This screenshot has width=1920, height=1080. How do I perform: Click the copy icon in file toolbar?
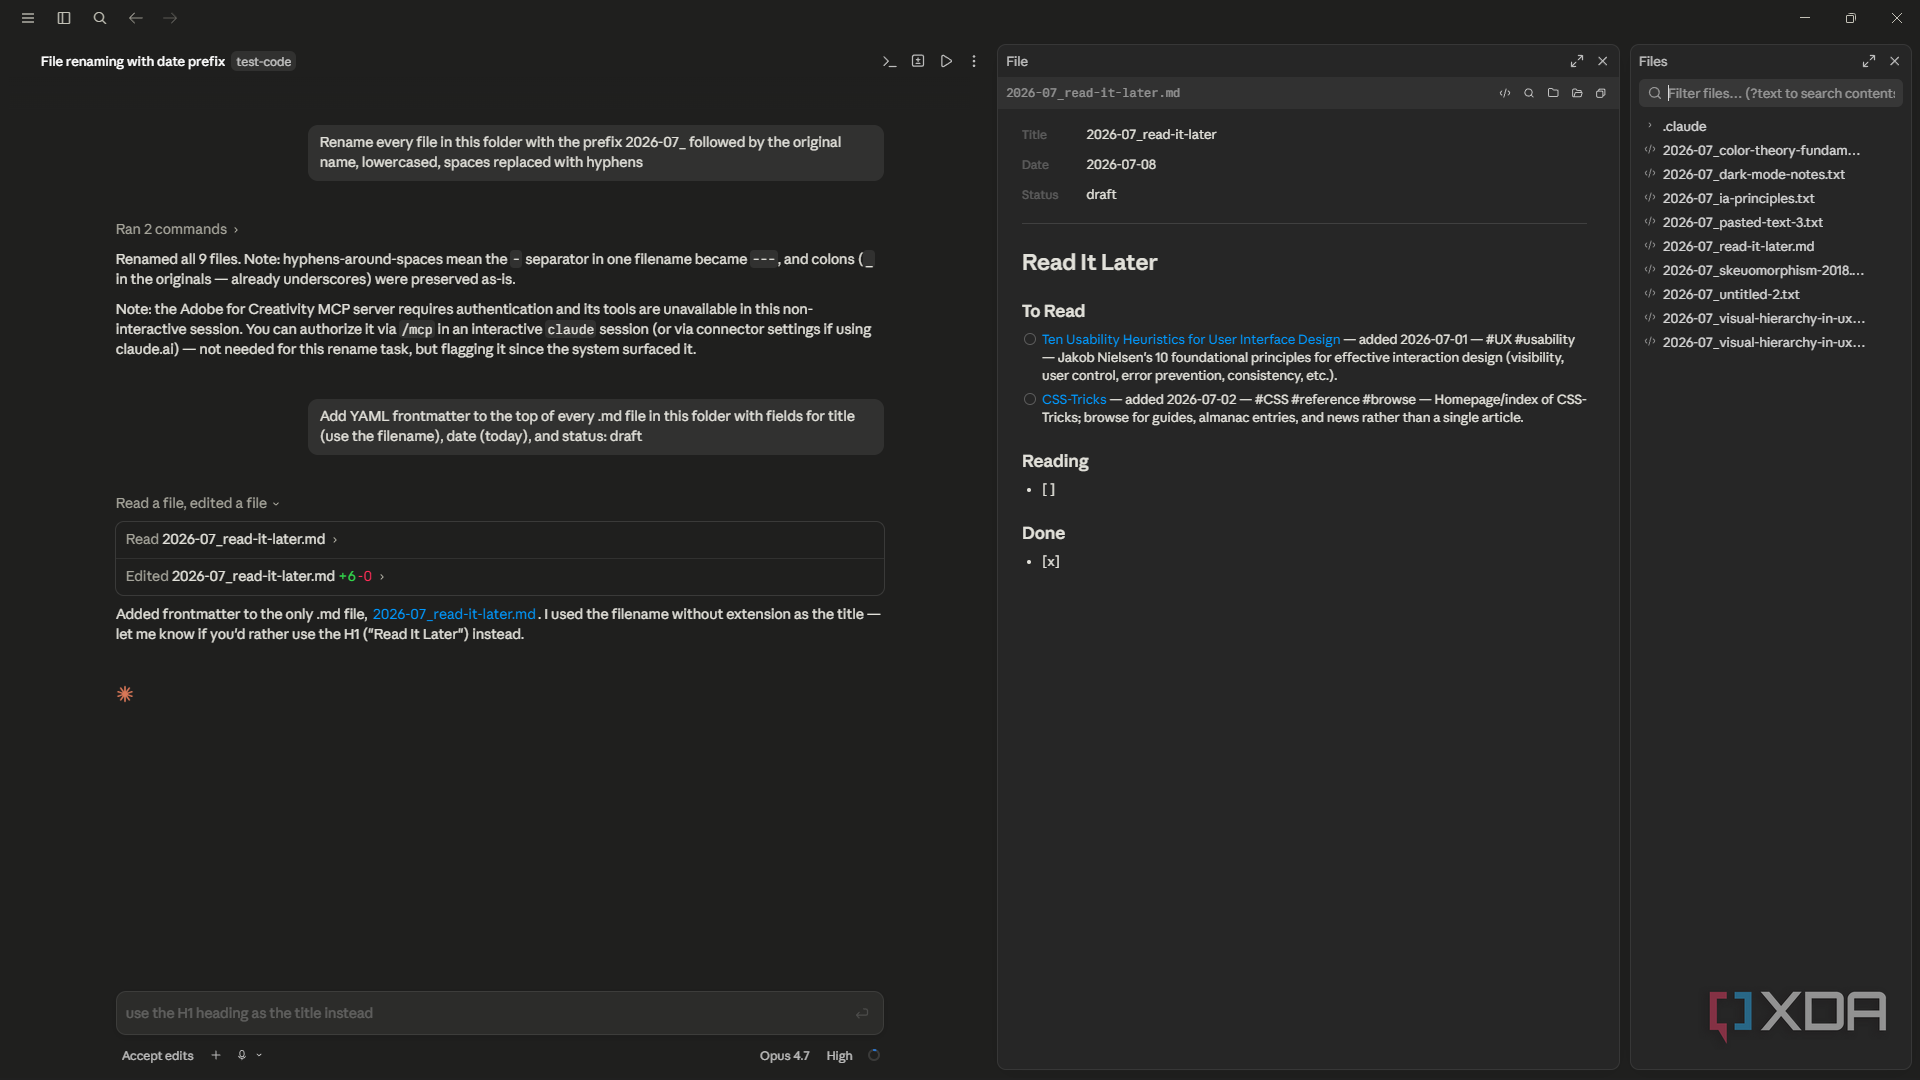tap(1601, 93)
